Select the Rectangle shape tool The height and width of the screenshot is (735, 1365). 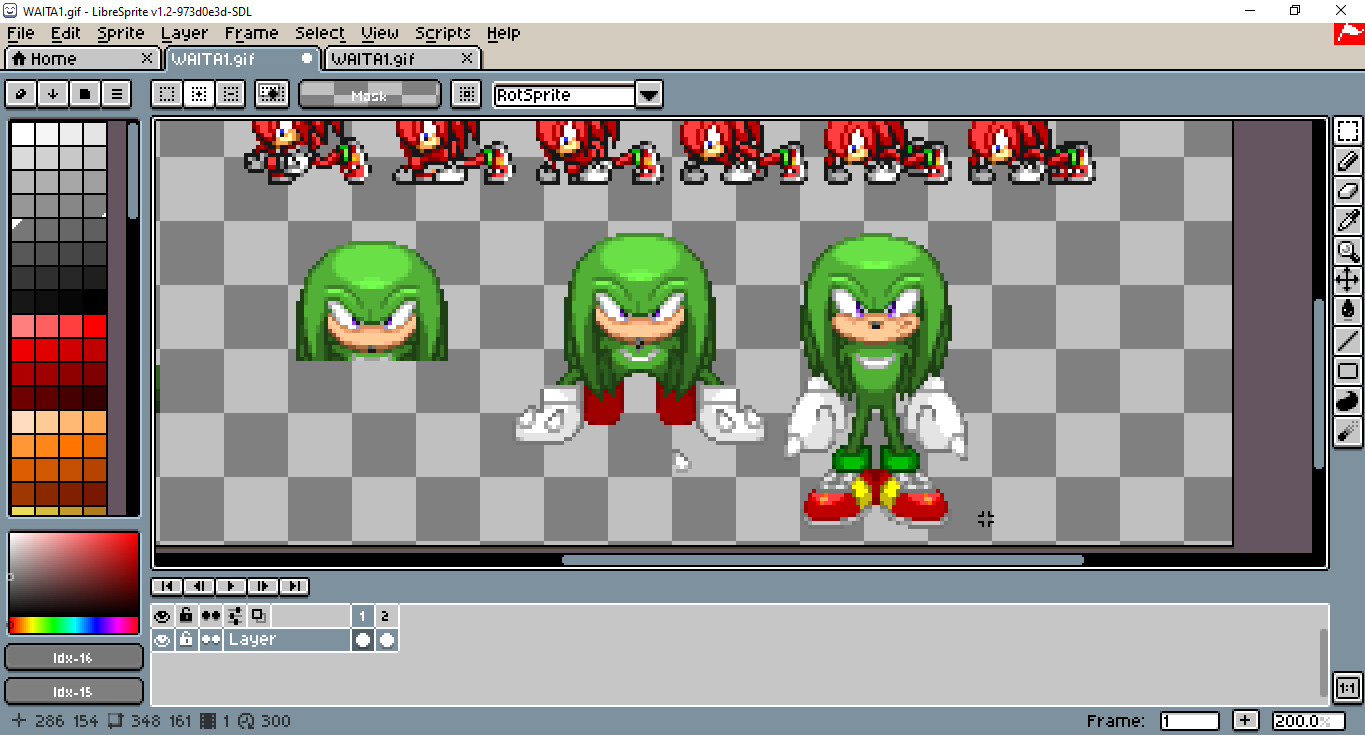[1348, 371]
